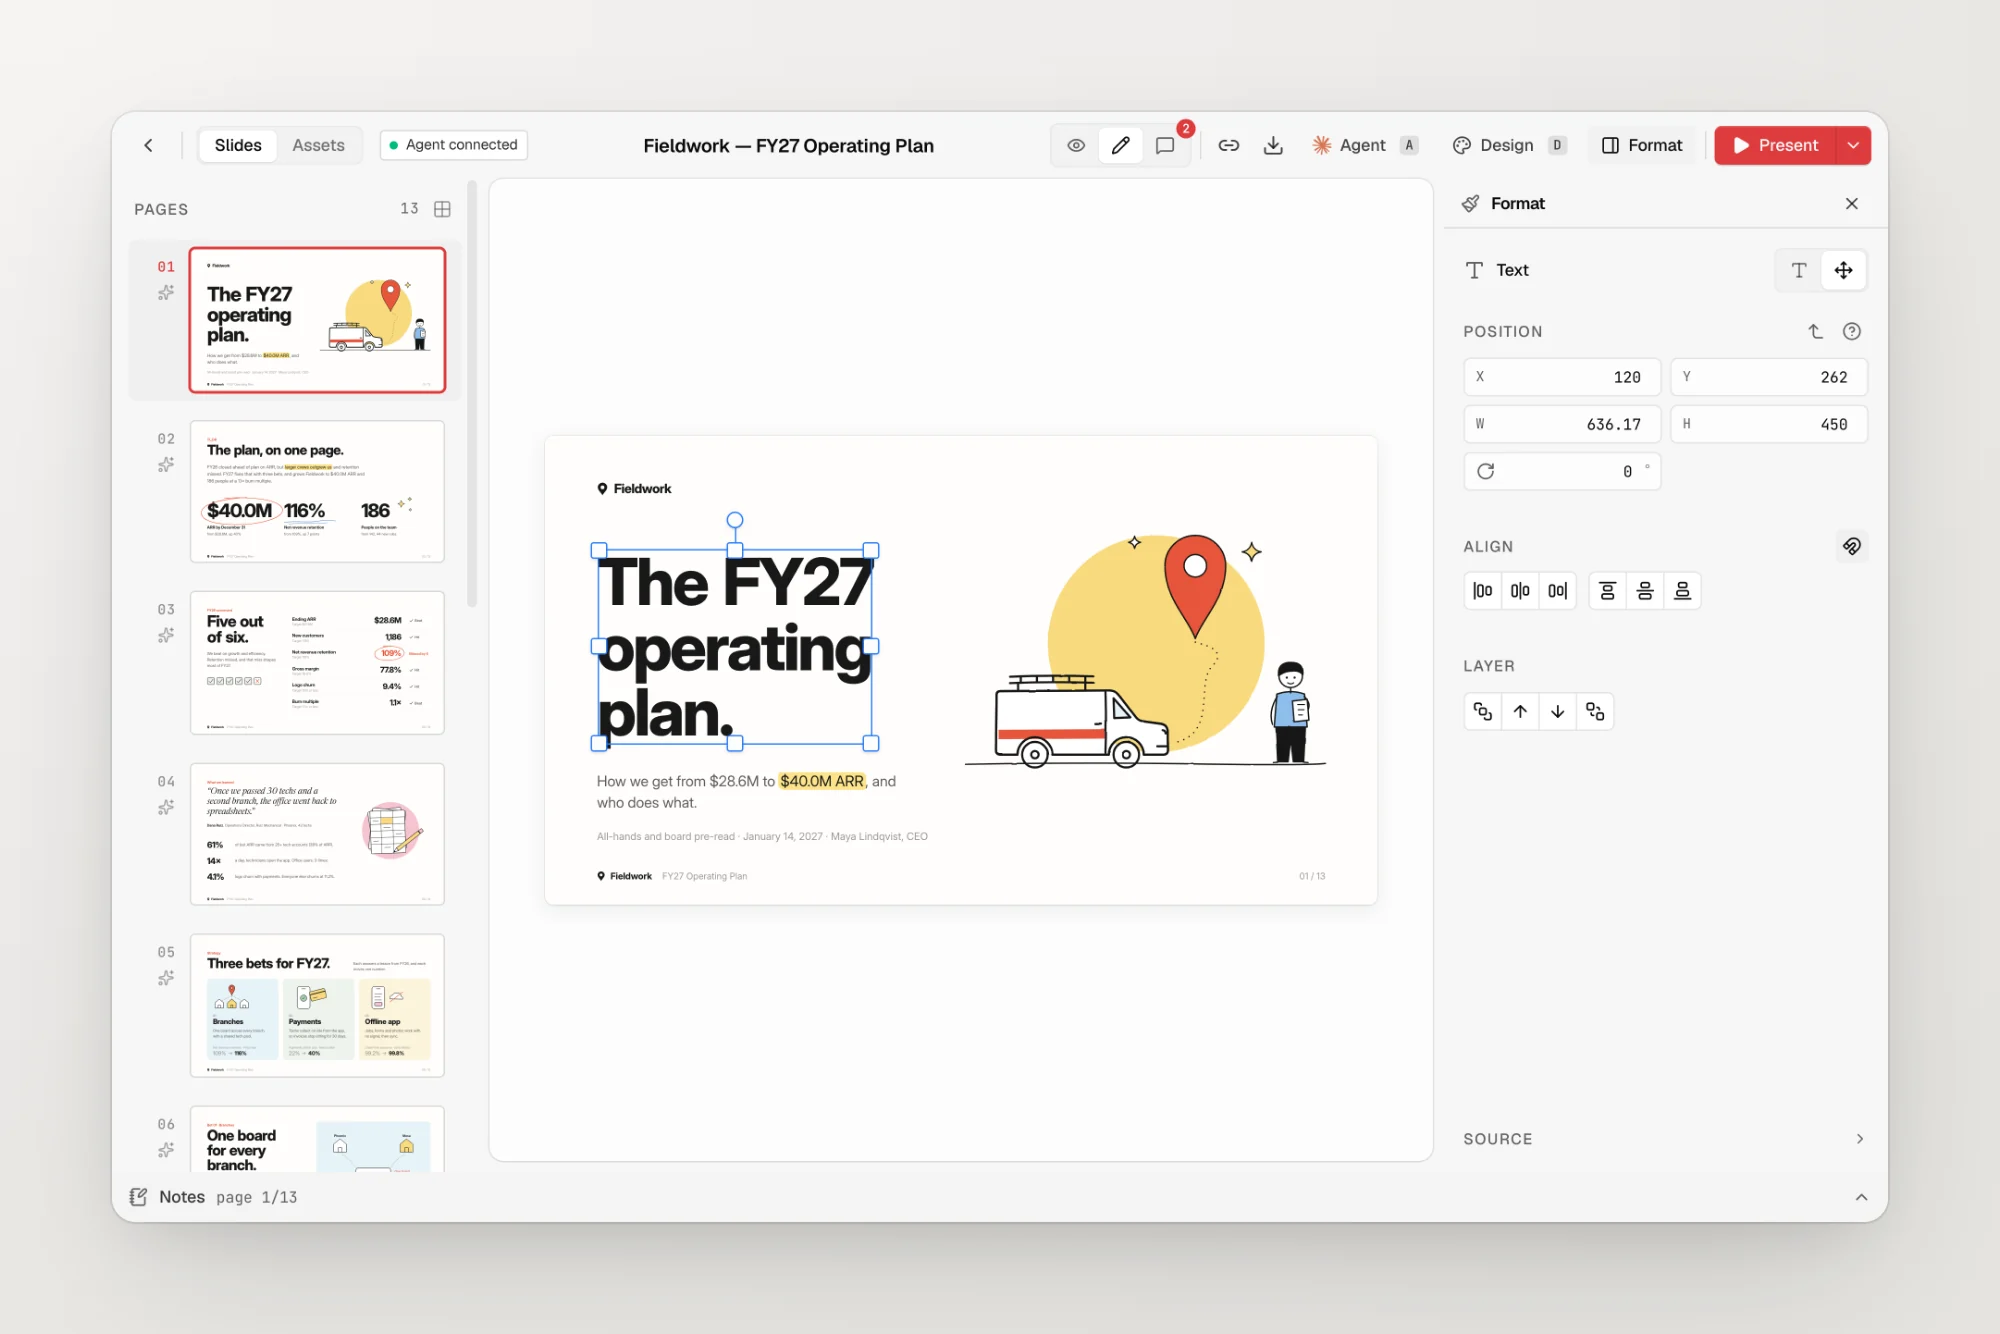Expand the Source section
Screen dimensions: 2000x1334
coord(1665,1139)
